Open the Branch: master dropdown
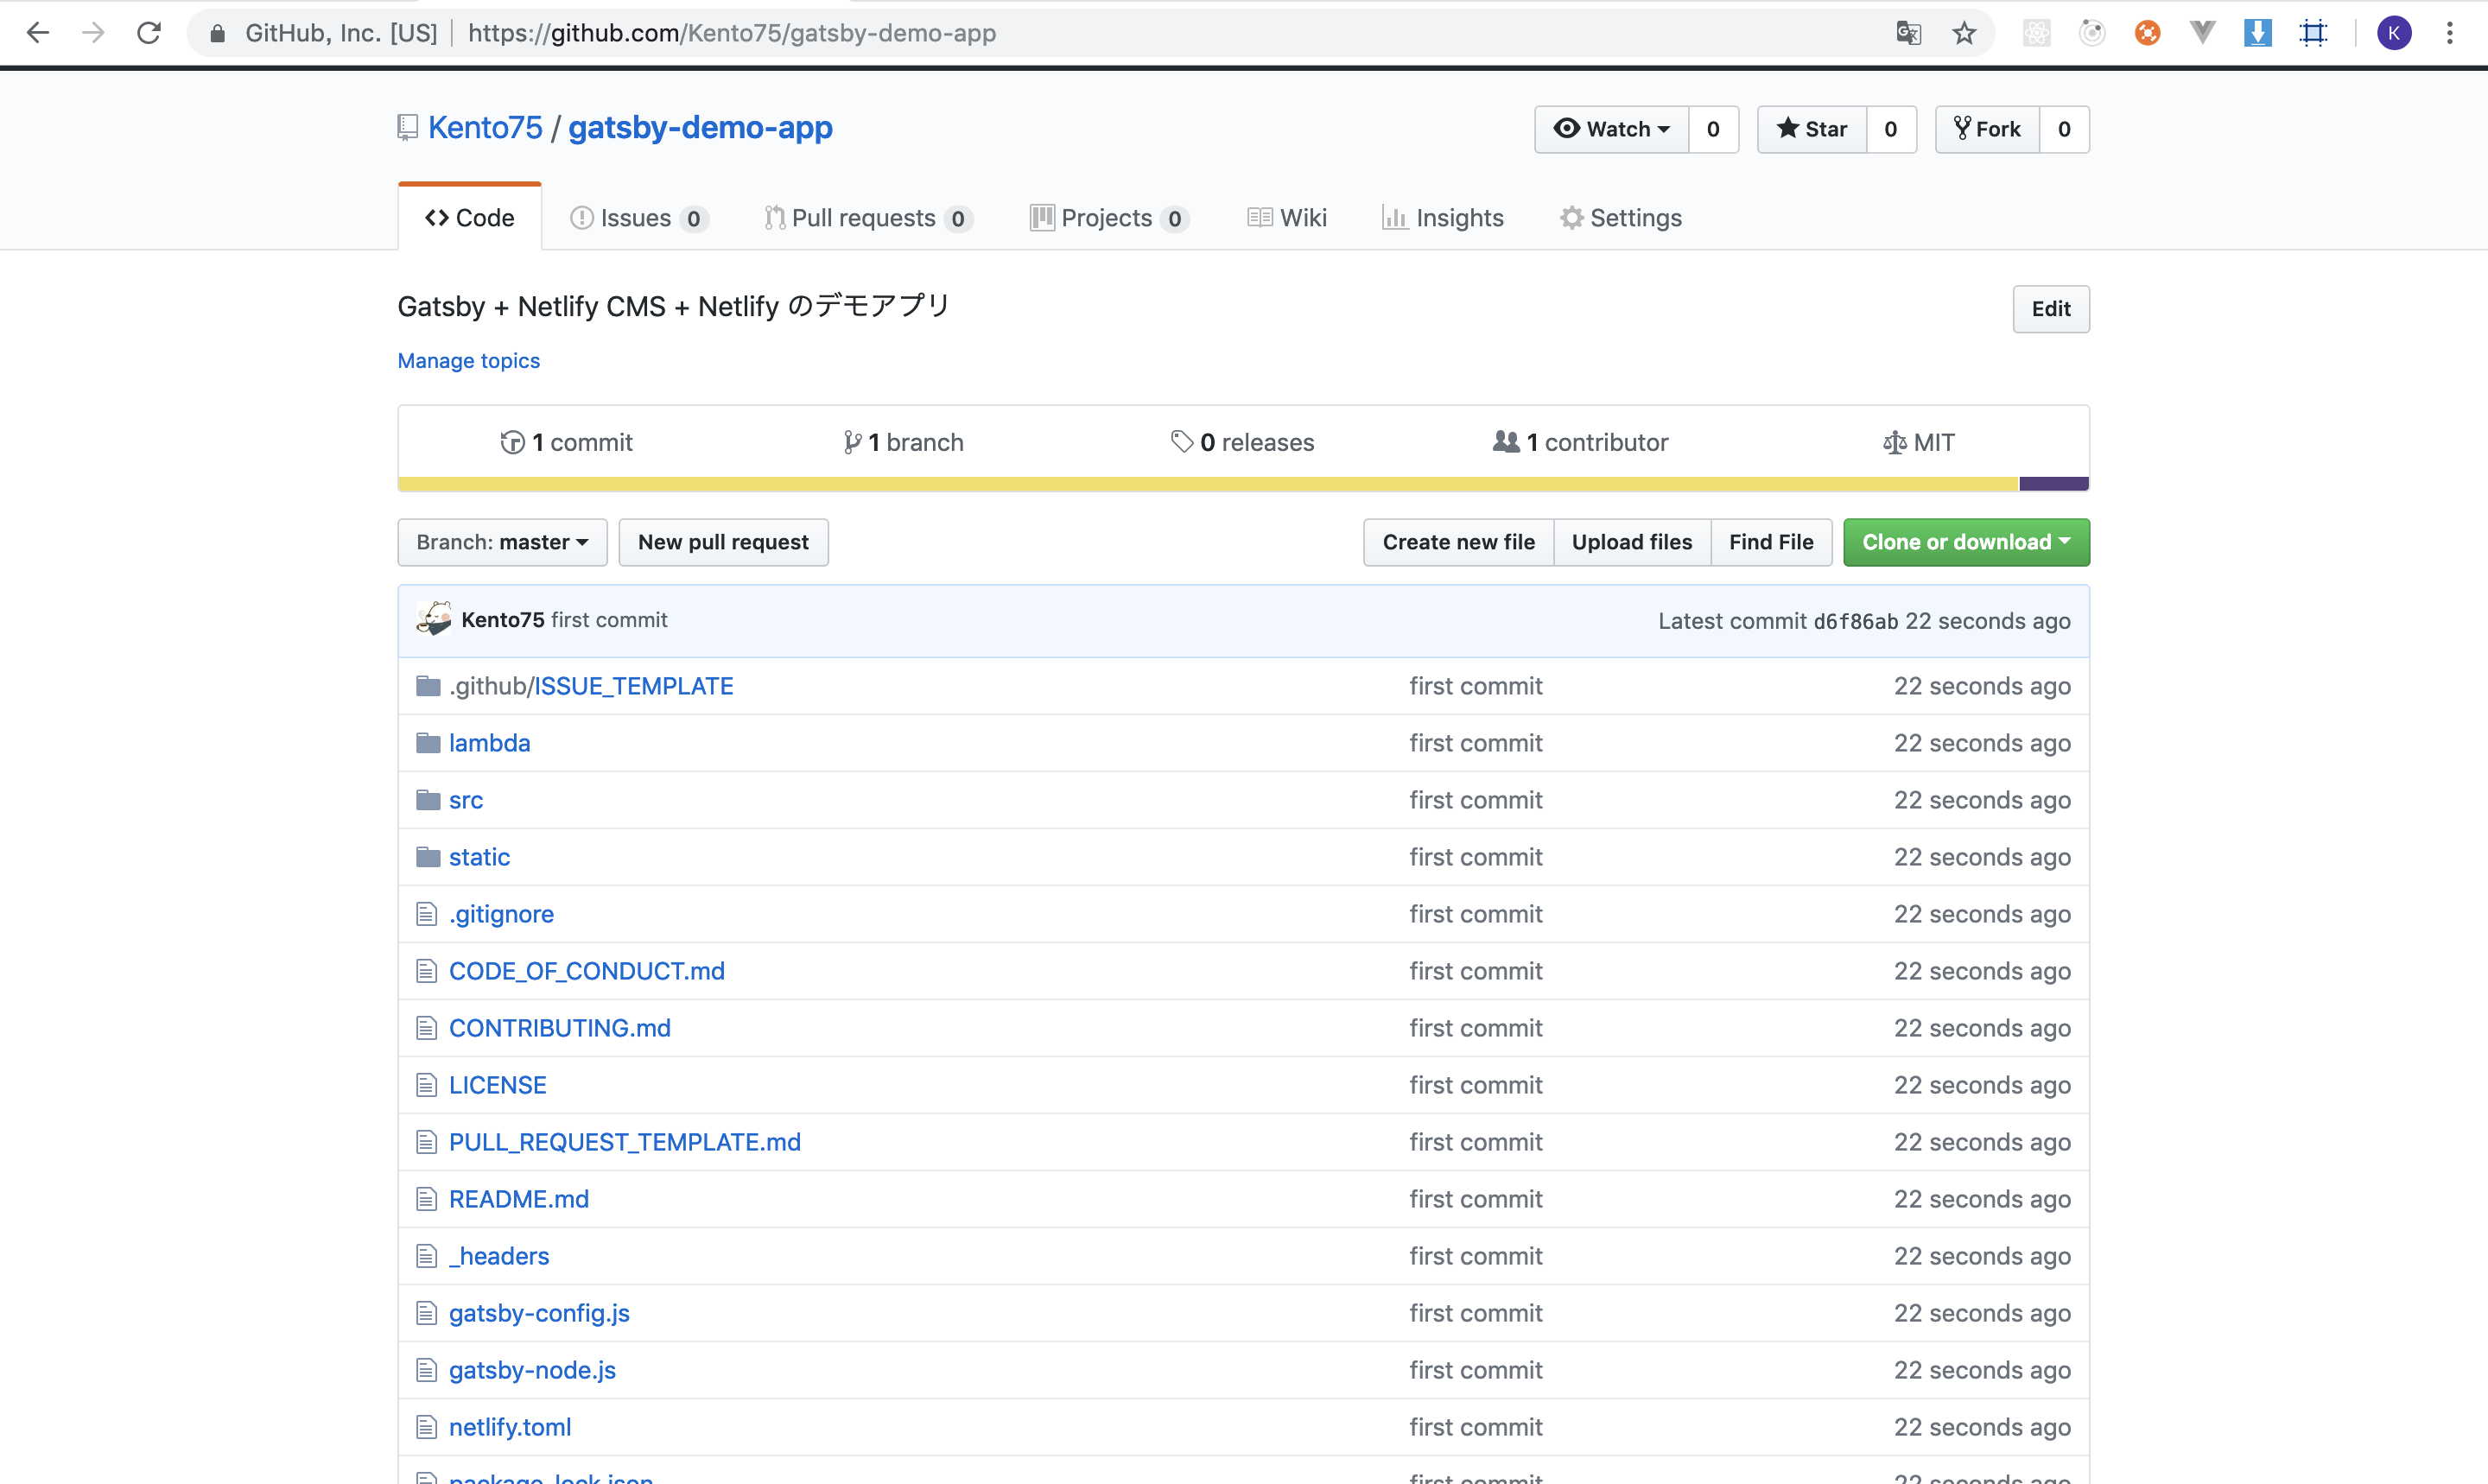Screen dimensions: 2488x1484 (x=502, y=541)
